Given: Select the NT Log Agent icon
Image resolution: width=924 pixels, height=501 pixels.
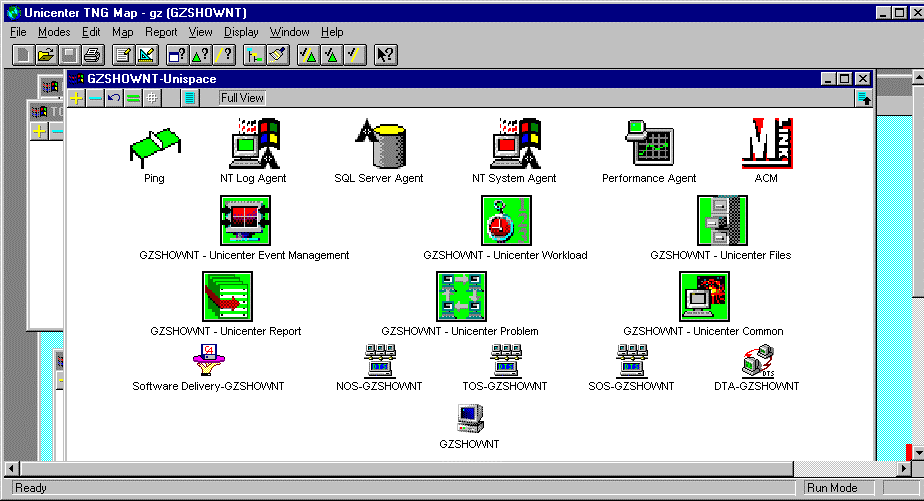Looking at the screenshot, I should (255, 144).
